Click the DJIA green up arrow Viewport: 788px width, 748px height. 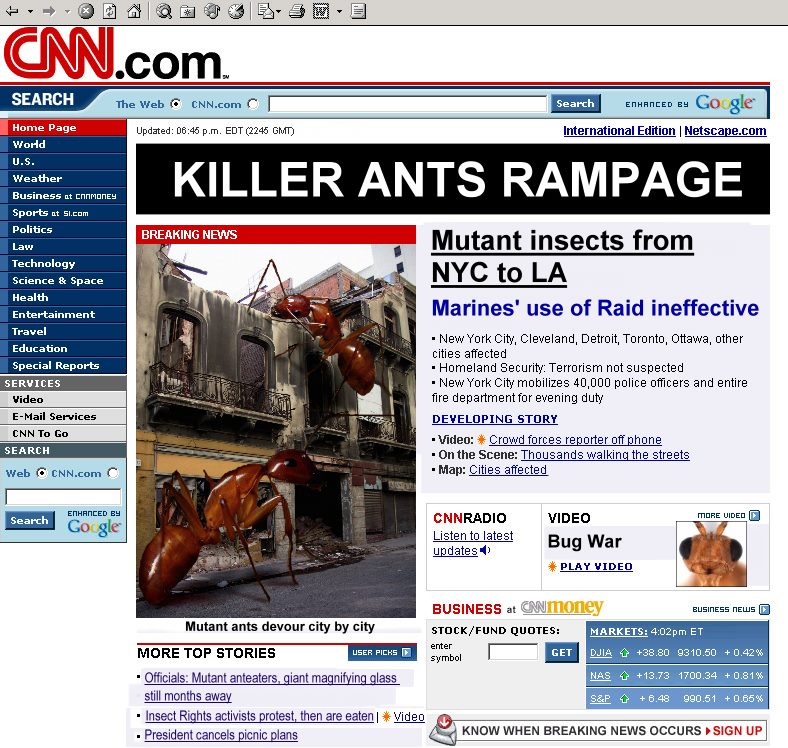(x=624, y=652)
